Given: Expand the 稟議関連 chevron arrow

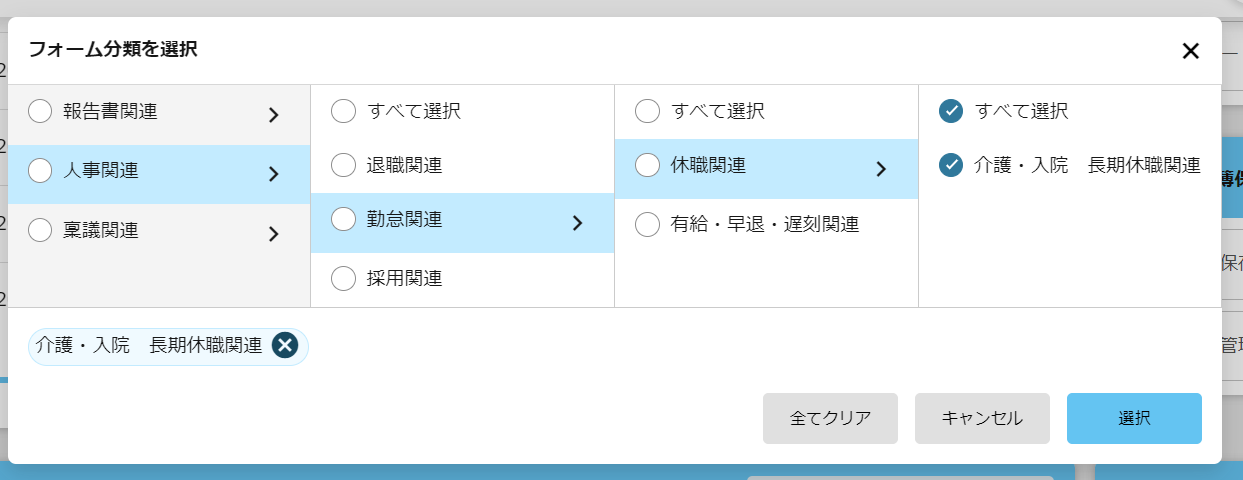Looking at the screenshot, I should 273,234.
